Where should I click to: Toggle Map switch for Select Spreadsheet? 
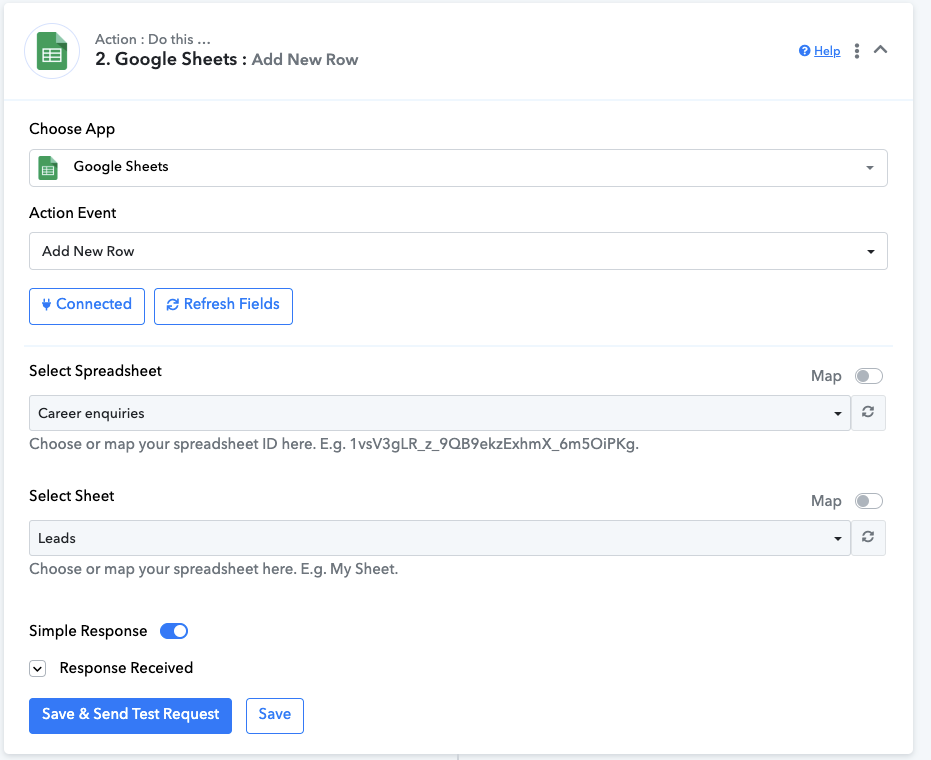(869, 376)
